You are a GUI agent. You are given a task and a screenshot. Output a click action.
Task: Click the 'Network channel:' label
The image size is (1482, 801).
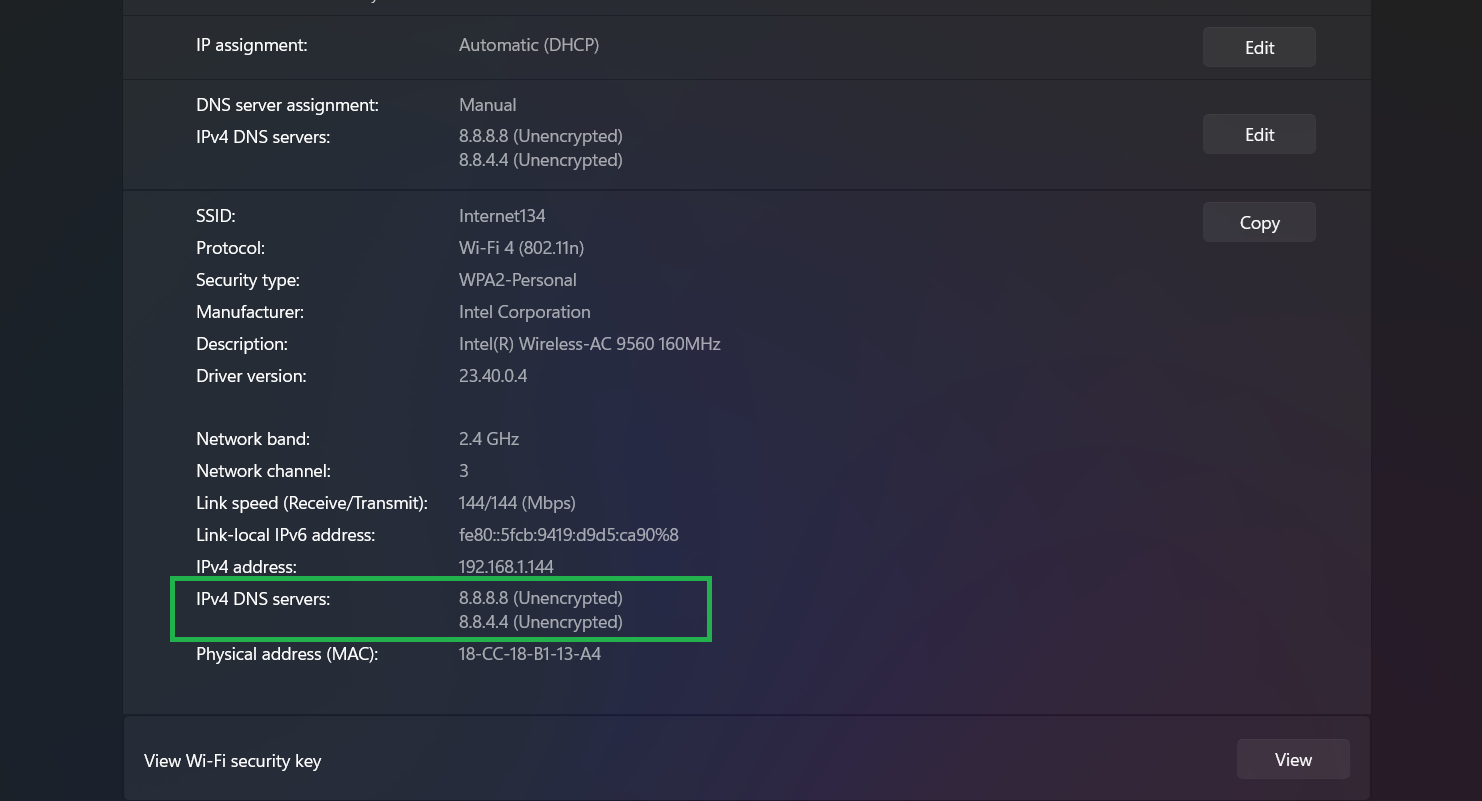pos(263,471)
